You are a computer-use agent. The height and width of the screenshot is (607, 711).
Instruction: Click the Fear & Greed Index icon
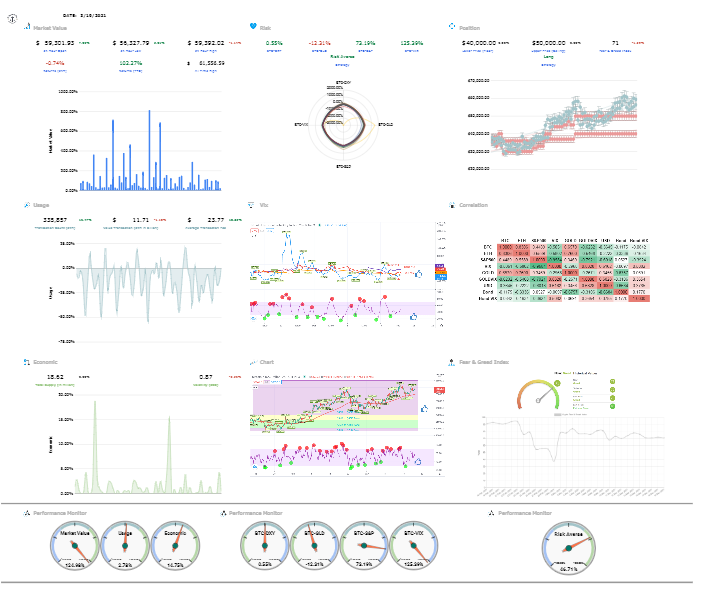tap(452, 362)
